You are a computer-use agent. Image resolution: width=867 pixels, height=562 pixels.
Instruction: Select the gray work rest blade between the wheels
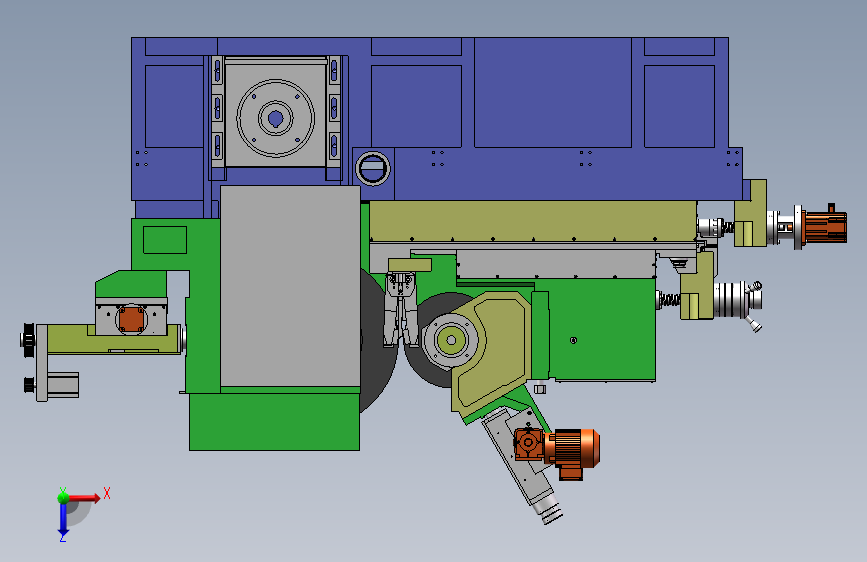pos(400,309)
